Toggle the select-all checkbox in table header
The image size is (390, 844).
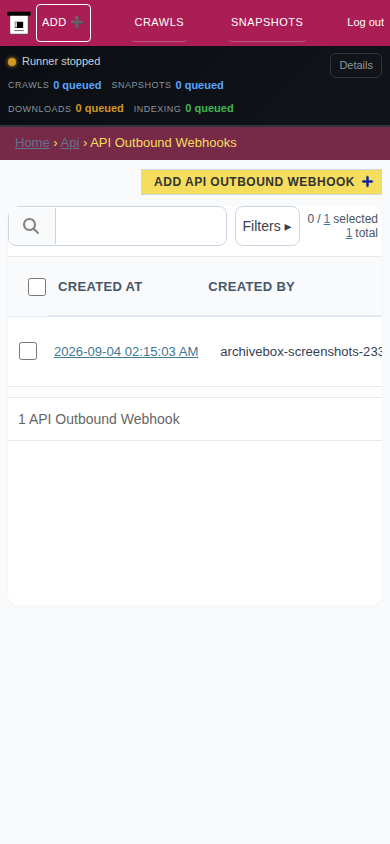click(37, 287)
